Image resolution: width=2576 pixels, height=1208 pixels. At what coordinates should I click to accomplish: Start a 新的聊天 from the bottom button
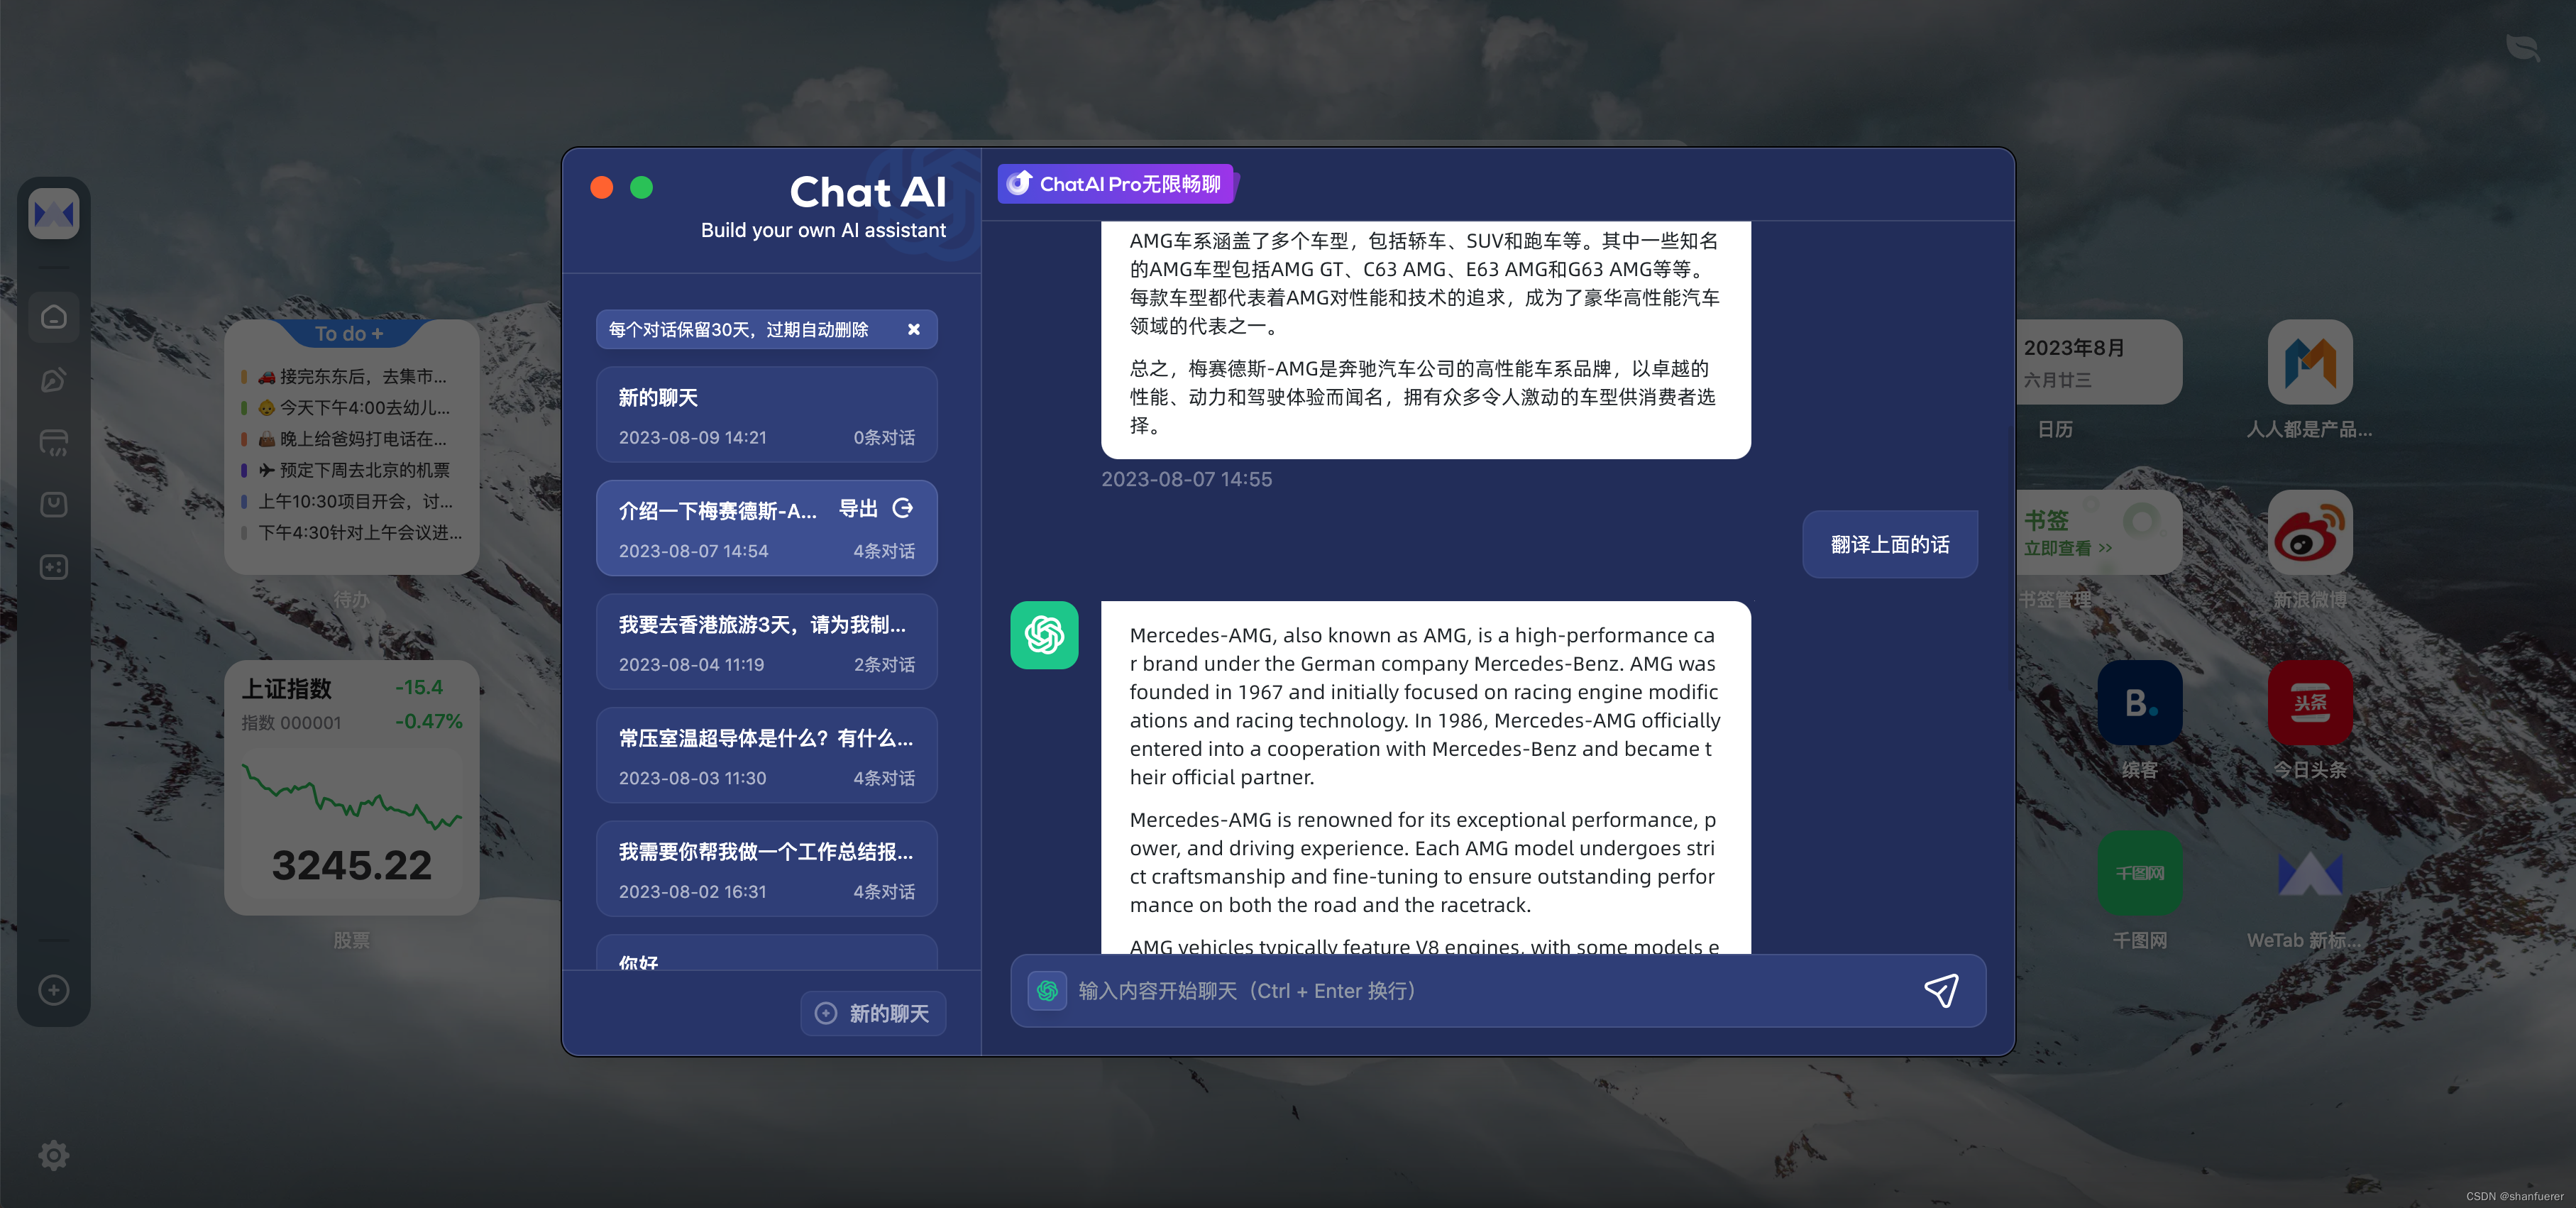873,1013
